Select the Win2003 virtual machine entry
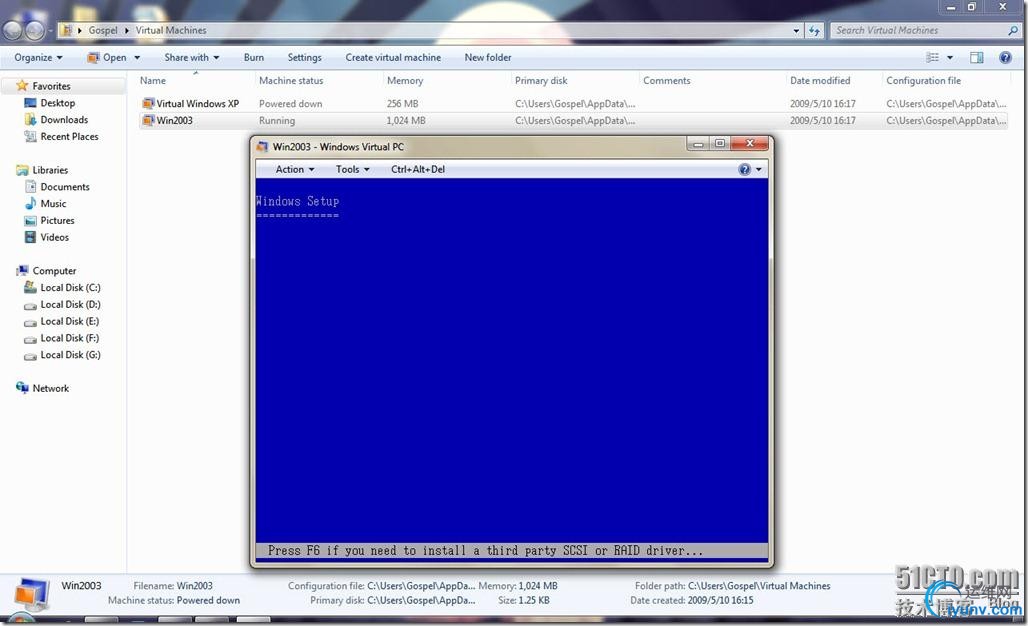 click(x=174, y=121)
